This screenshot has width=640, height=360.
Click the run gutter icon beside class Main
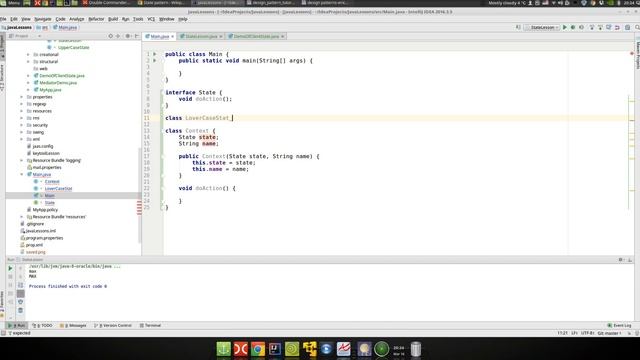coord(155,54)
